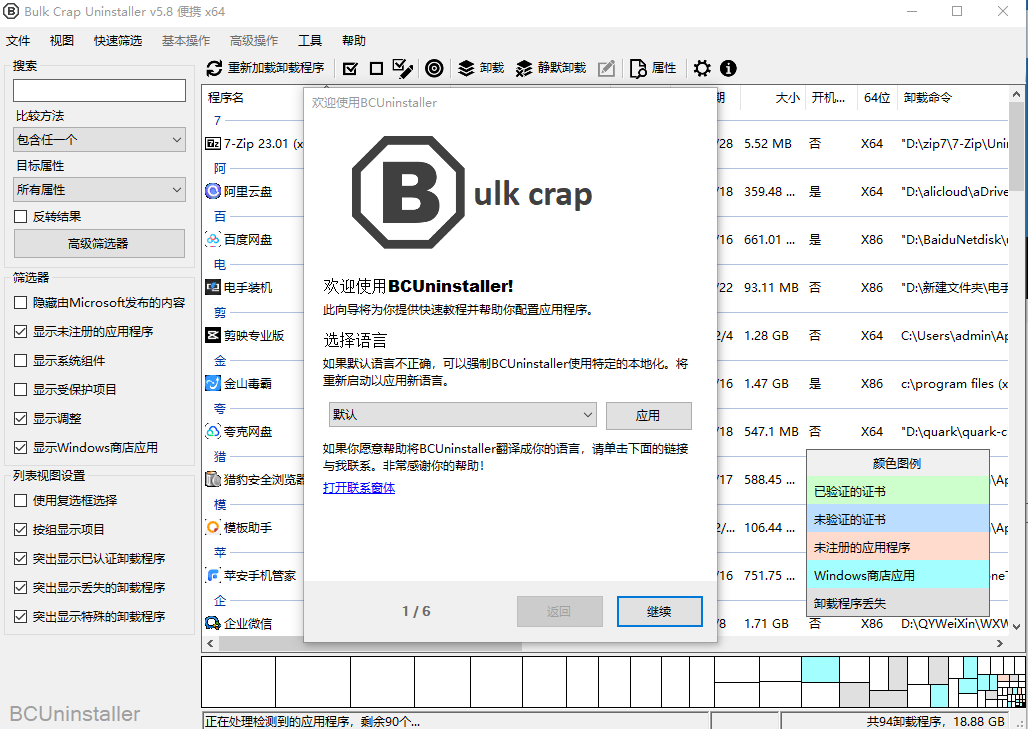
Task: Click the deselect-all empty square toolbar icon
Action: click(x=376, y=68)
